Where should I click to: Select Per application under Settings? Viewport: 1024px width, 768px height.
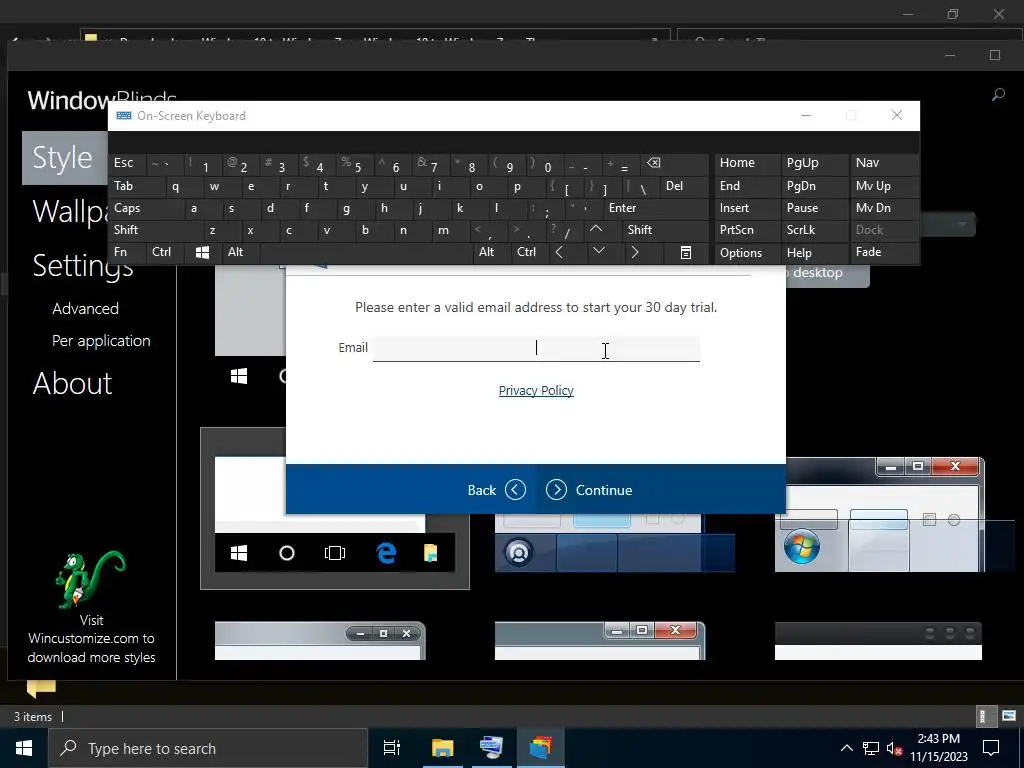click(x=101, y=341)
